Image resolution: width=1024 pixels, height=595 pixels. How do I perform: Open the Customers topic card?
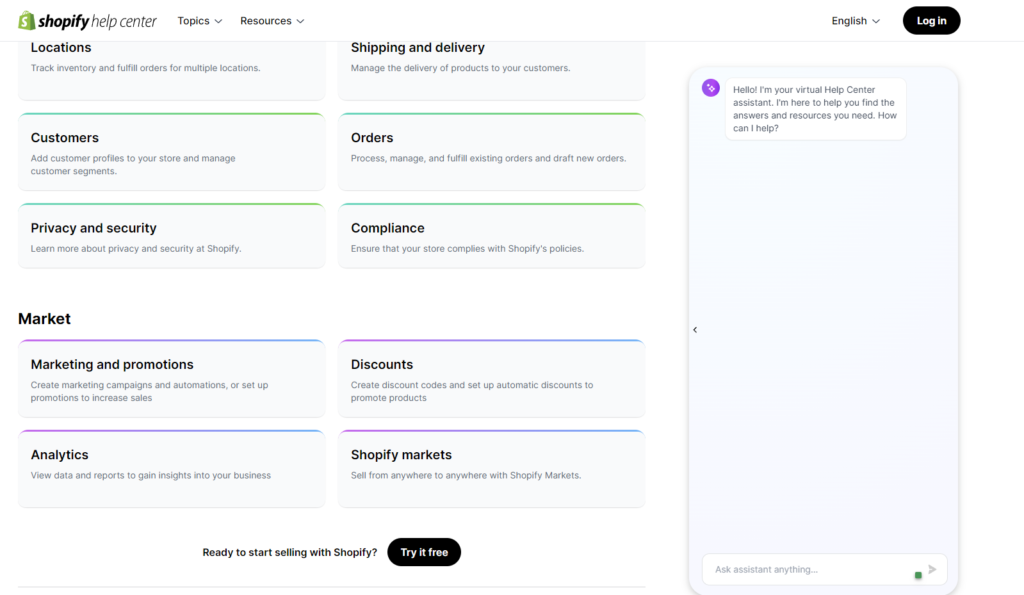tap(171, 152)
